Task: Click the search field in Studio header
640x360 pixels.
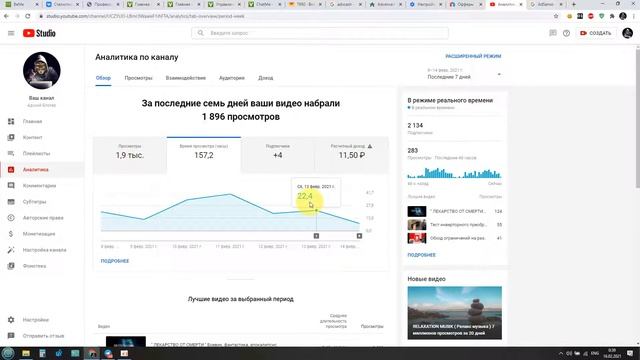Action: coord(320,33)
